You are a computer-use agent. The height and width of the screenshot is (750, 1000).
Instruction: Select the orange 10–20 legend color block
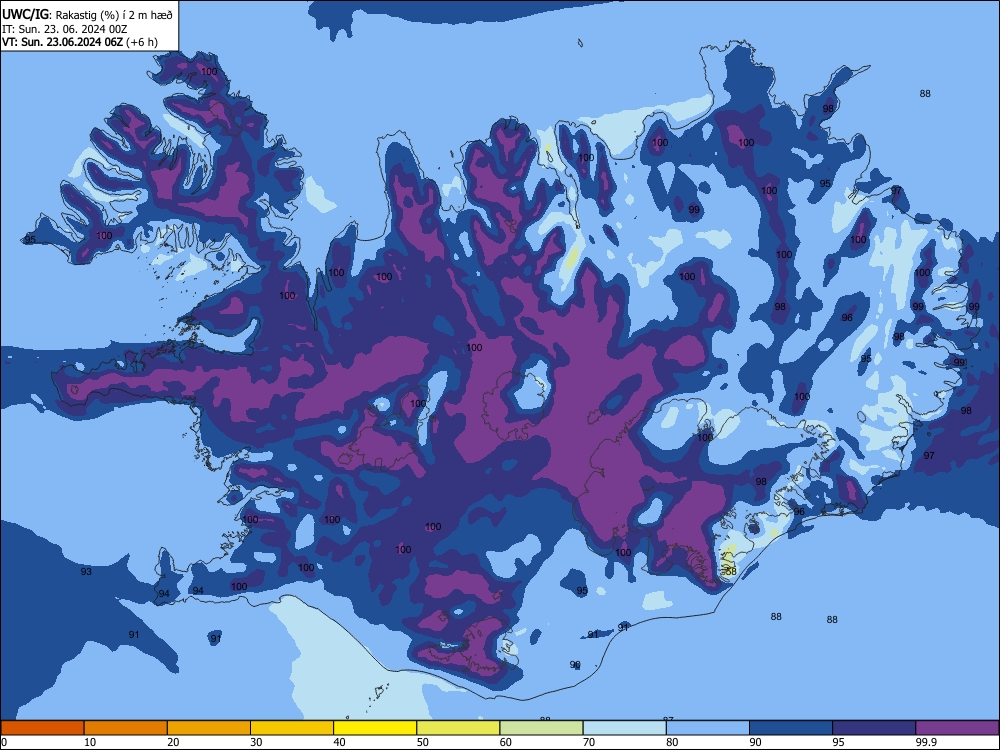click(126, 728)
